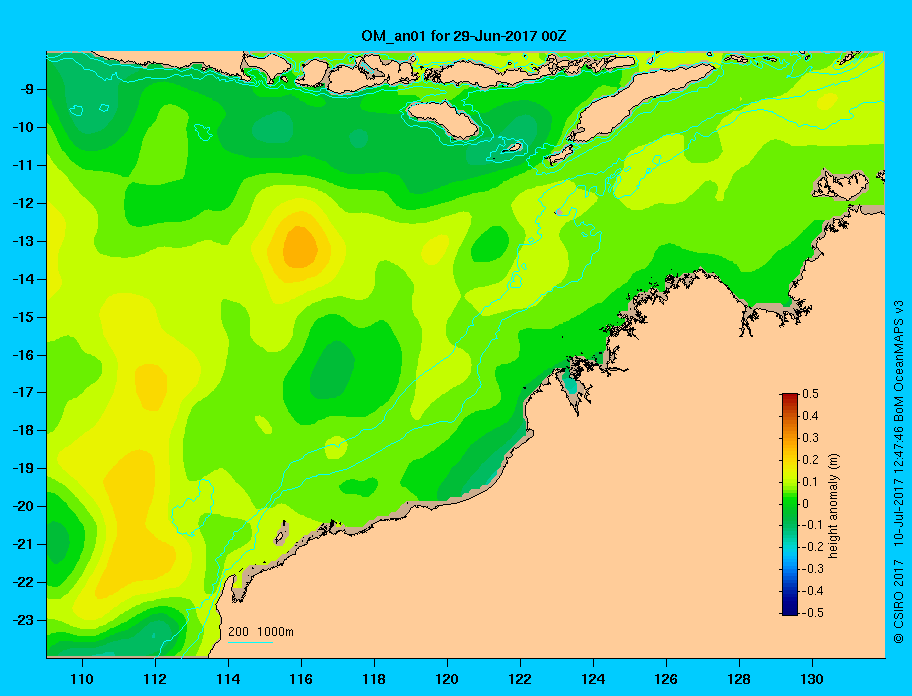
Task: Click the longitude label 120
Action: (447, 679)
